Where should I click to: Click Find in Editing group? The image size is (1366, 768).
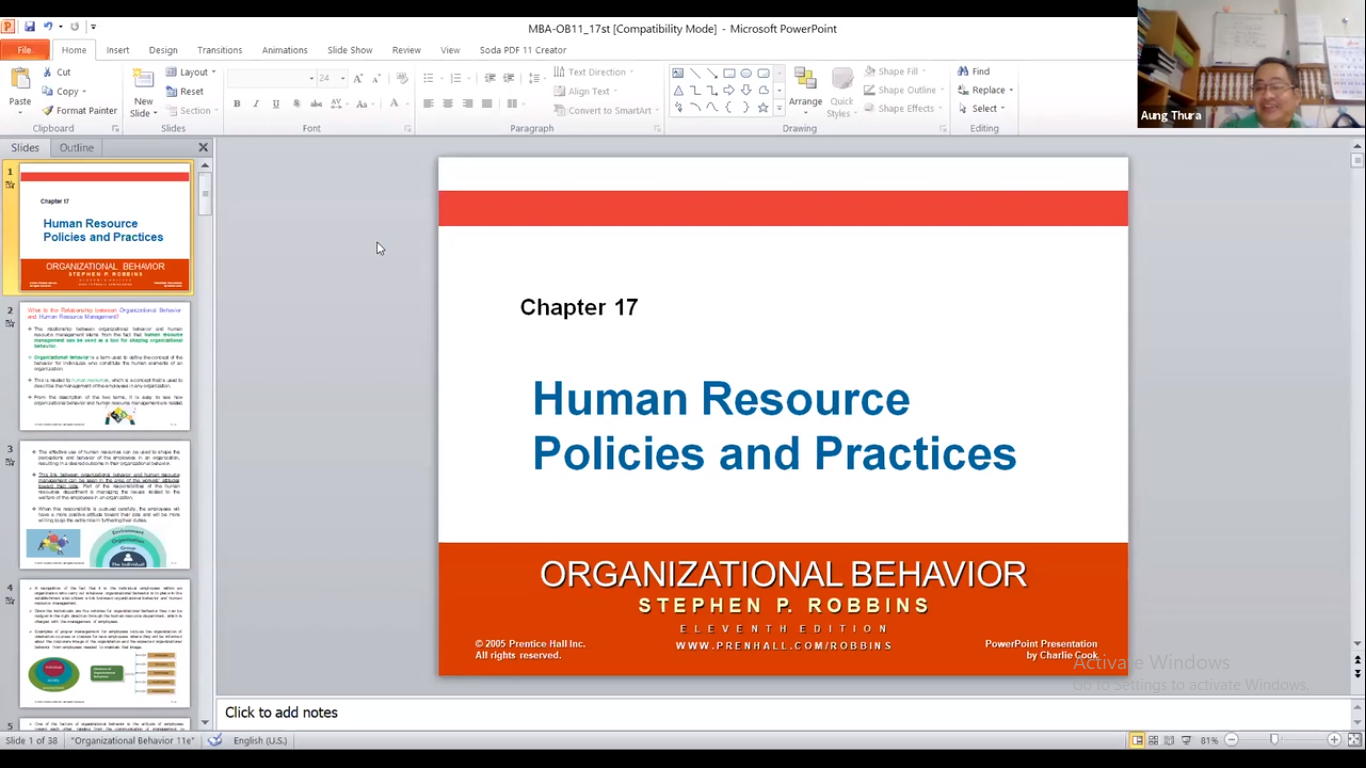974,71
